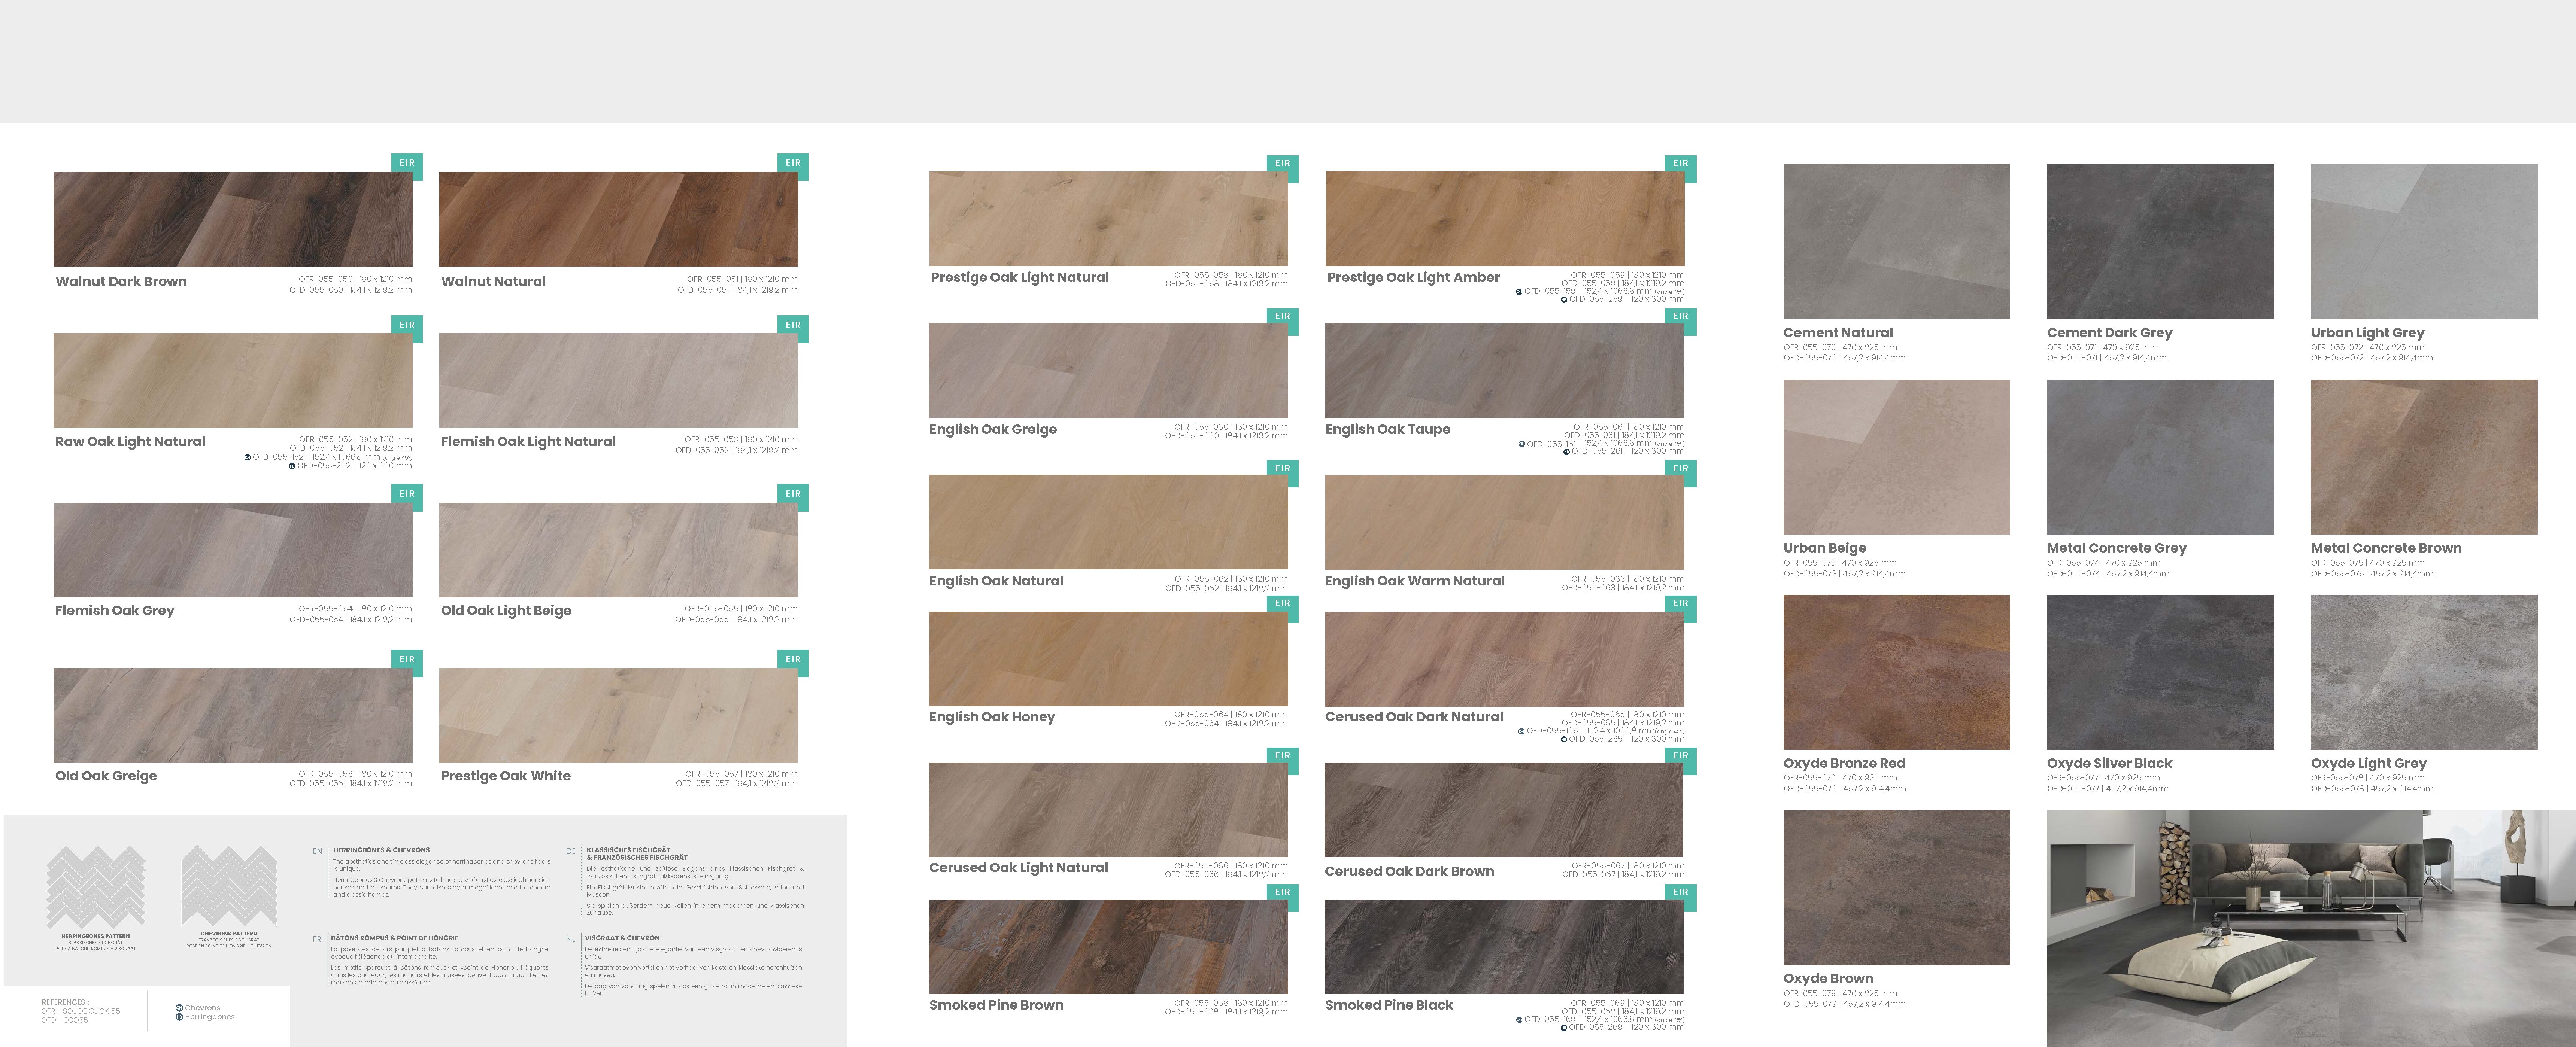Click the "VISGRAAT & CHEVRON" Dutch heading

point(622,939)
